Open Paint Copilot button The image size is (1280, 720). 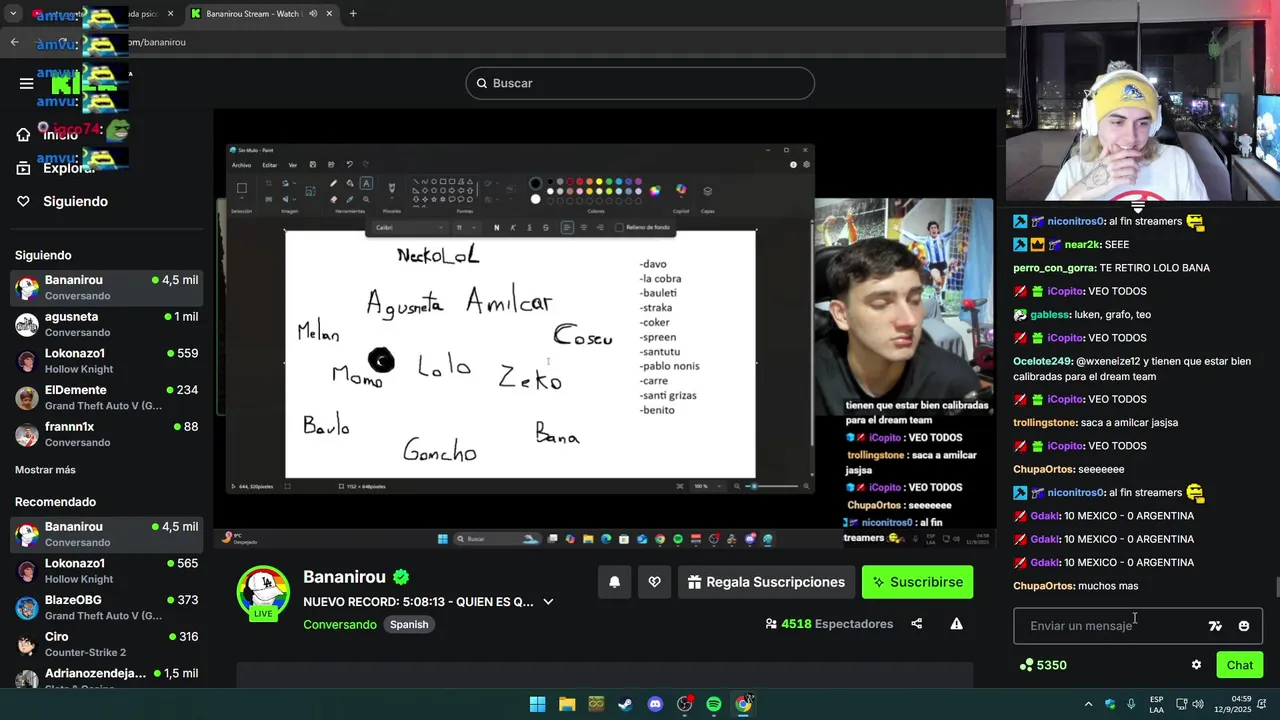point(681,189)
